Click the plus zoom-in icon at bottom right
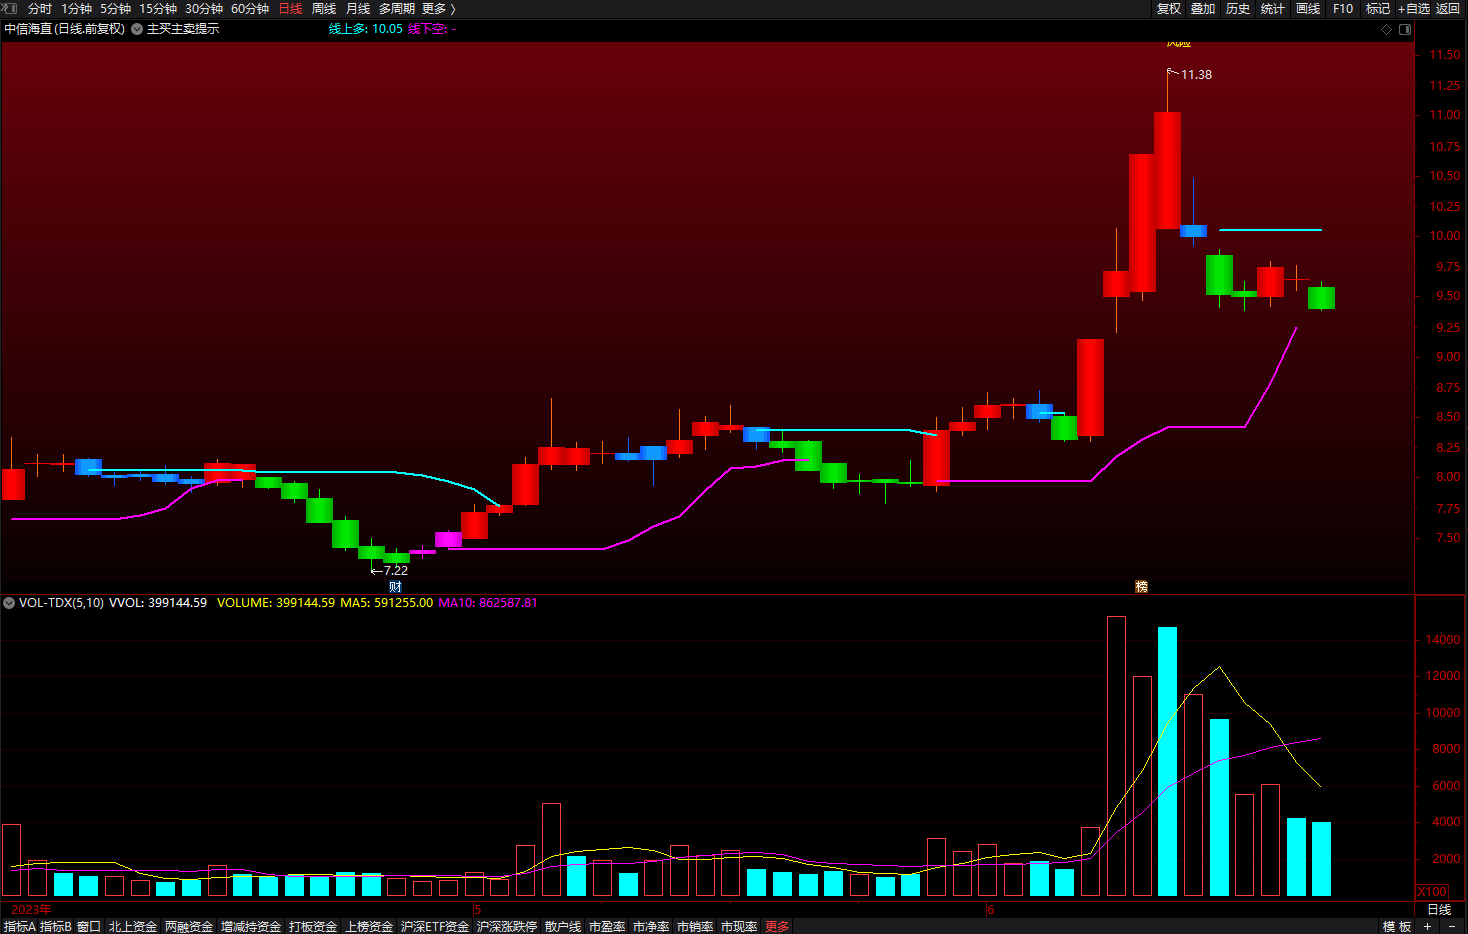Viewport: 1468px width, 934px height. pos(1428,927)
